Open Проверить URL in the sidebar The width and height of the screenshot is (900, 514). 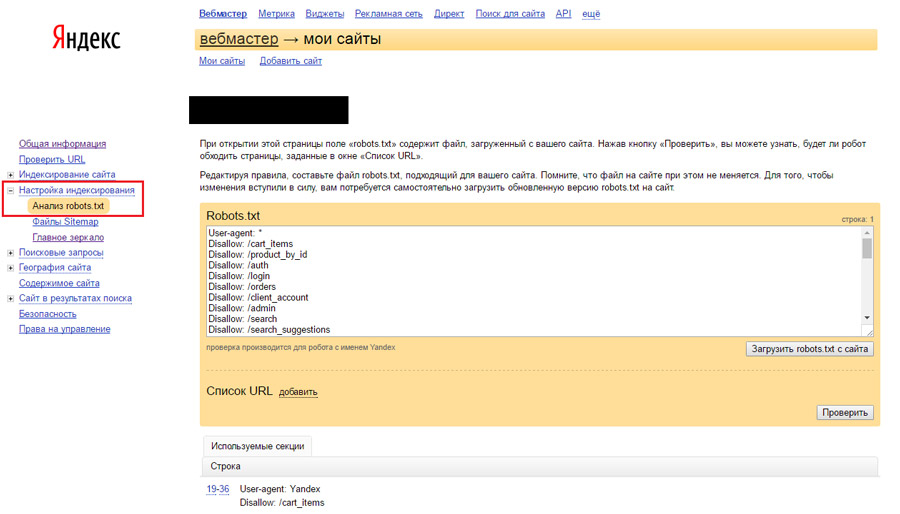point(52,159)
